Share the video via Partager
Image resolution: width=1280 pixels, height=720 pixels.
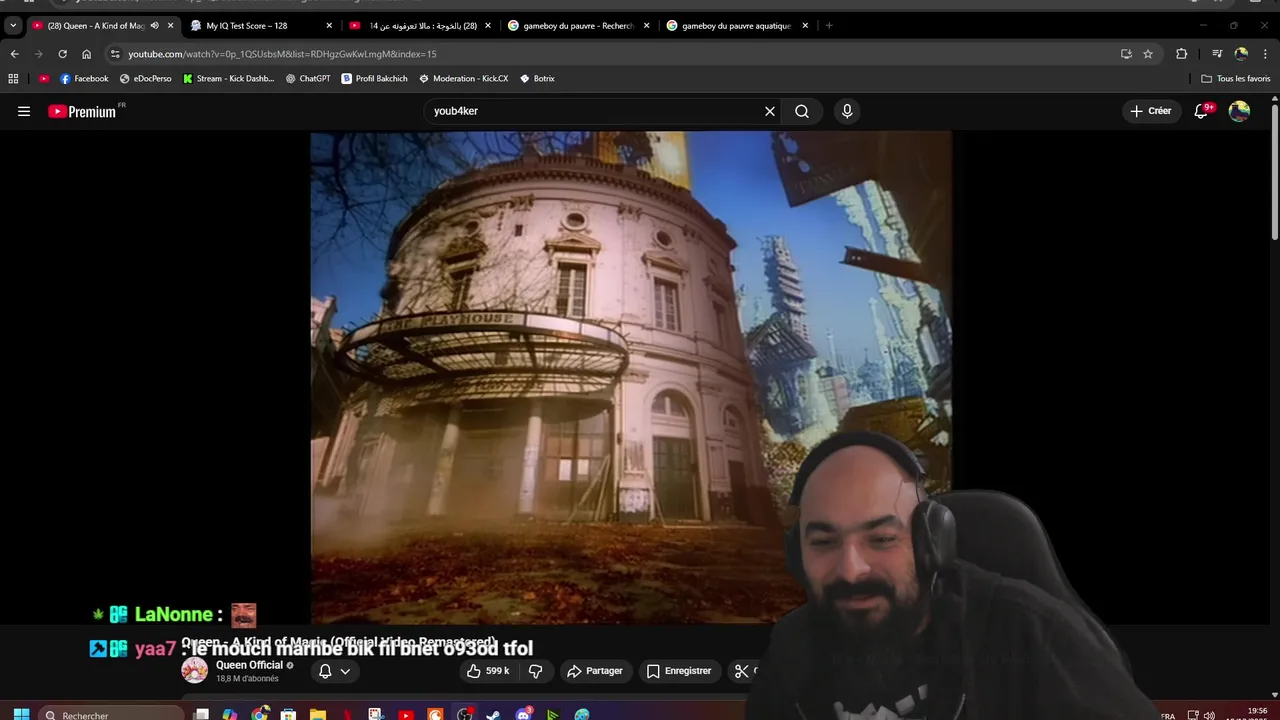tap(595, 671)
